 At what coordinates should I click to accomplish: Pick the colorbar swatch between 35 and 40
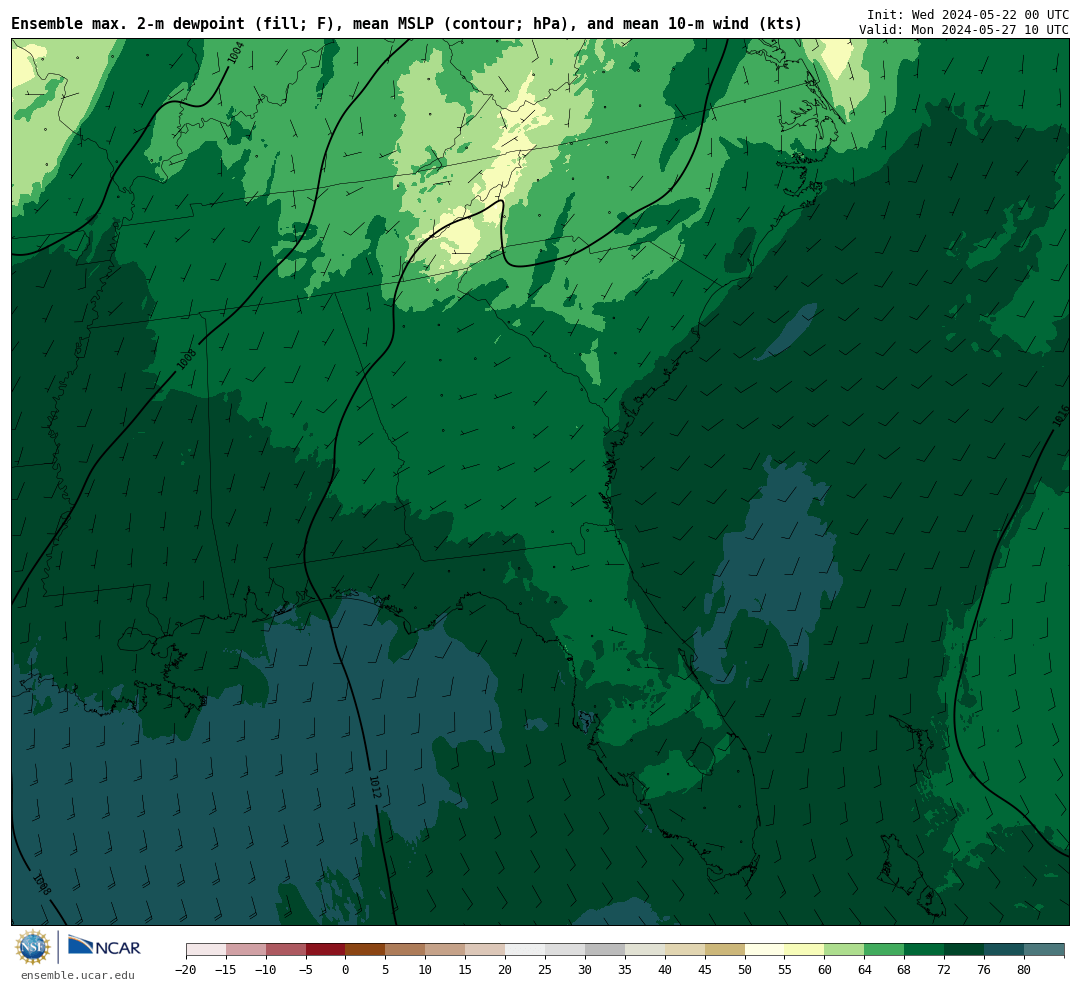[x=645, y=950]
